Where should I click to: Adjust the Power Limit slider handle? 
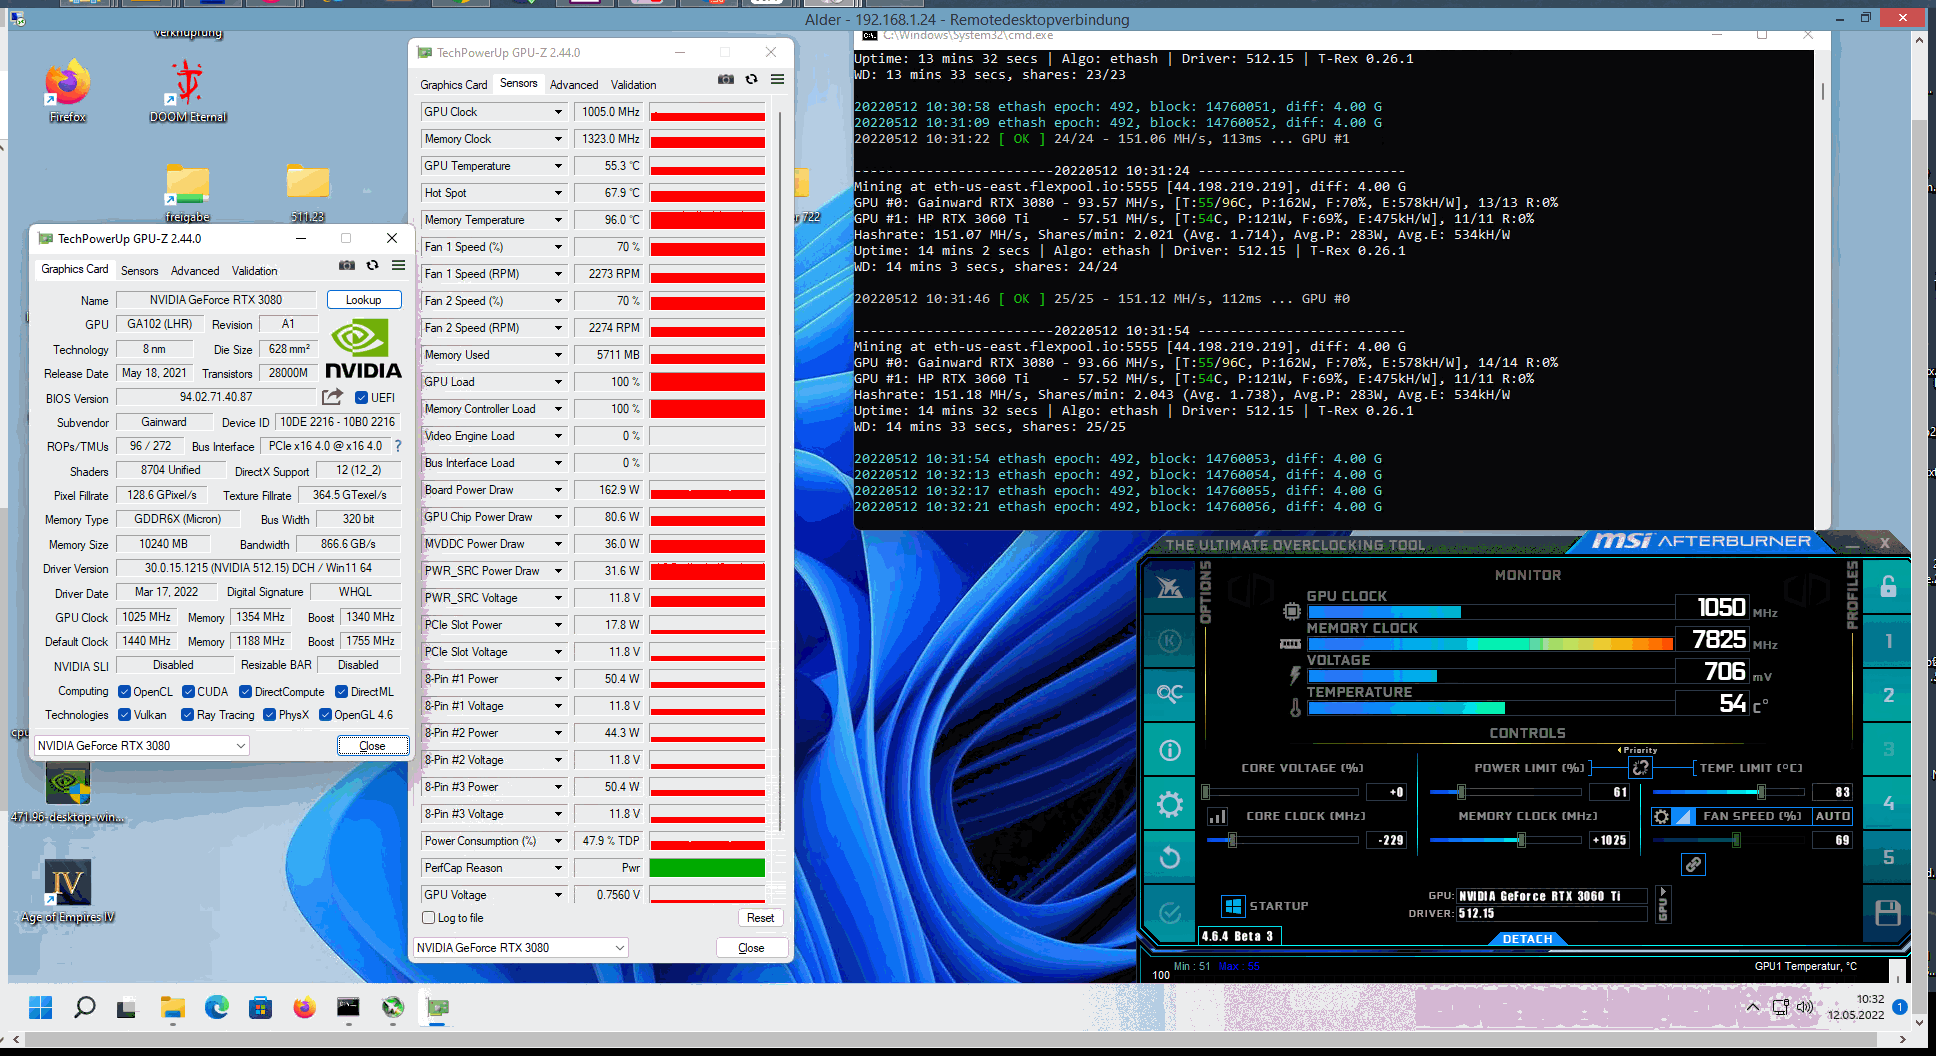(x=1461, y=792)
